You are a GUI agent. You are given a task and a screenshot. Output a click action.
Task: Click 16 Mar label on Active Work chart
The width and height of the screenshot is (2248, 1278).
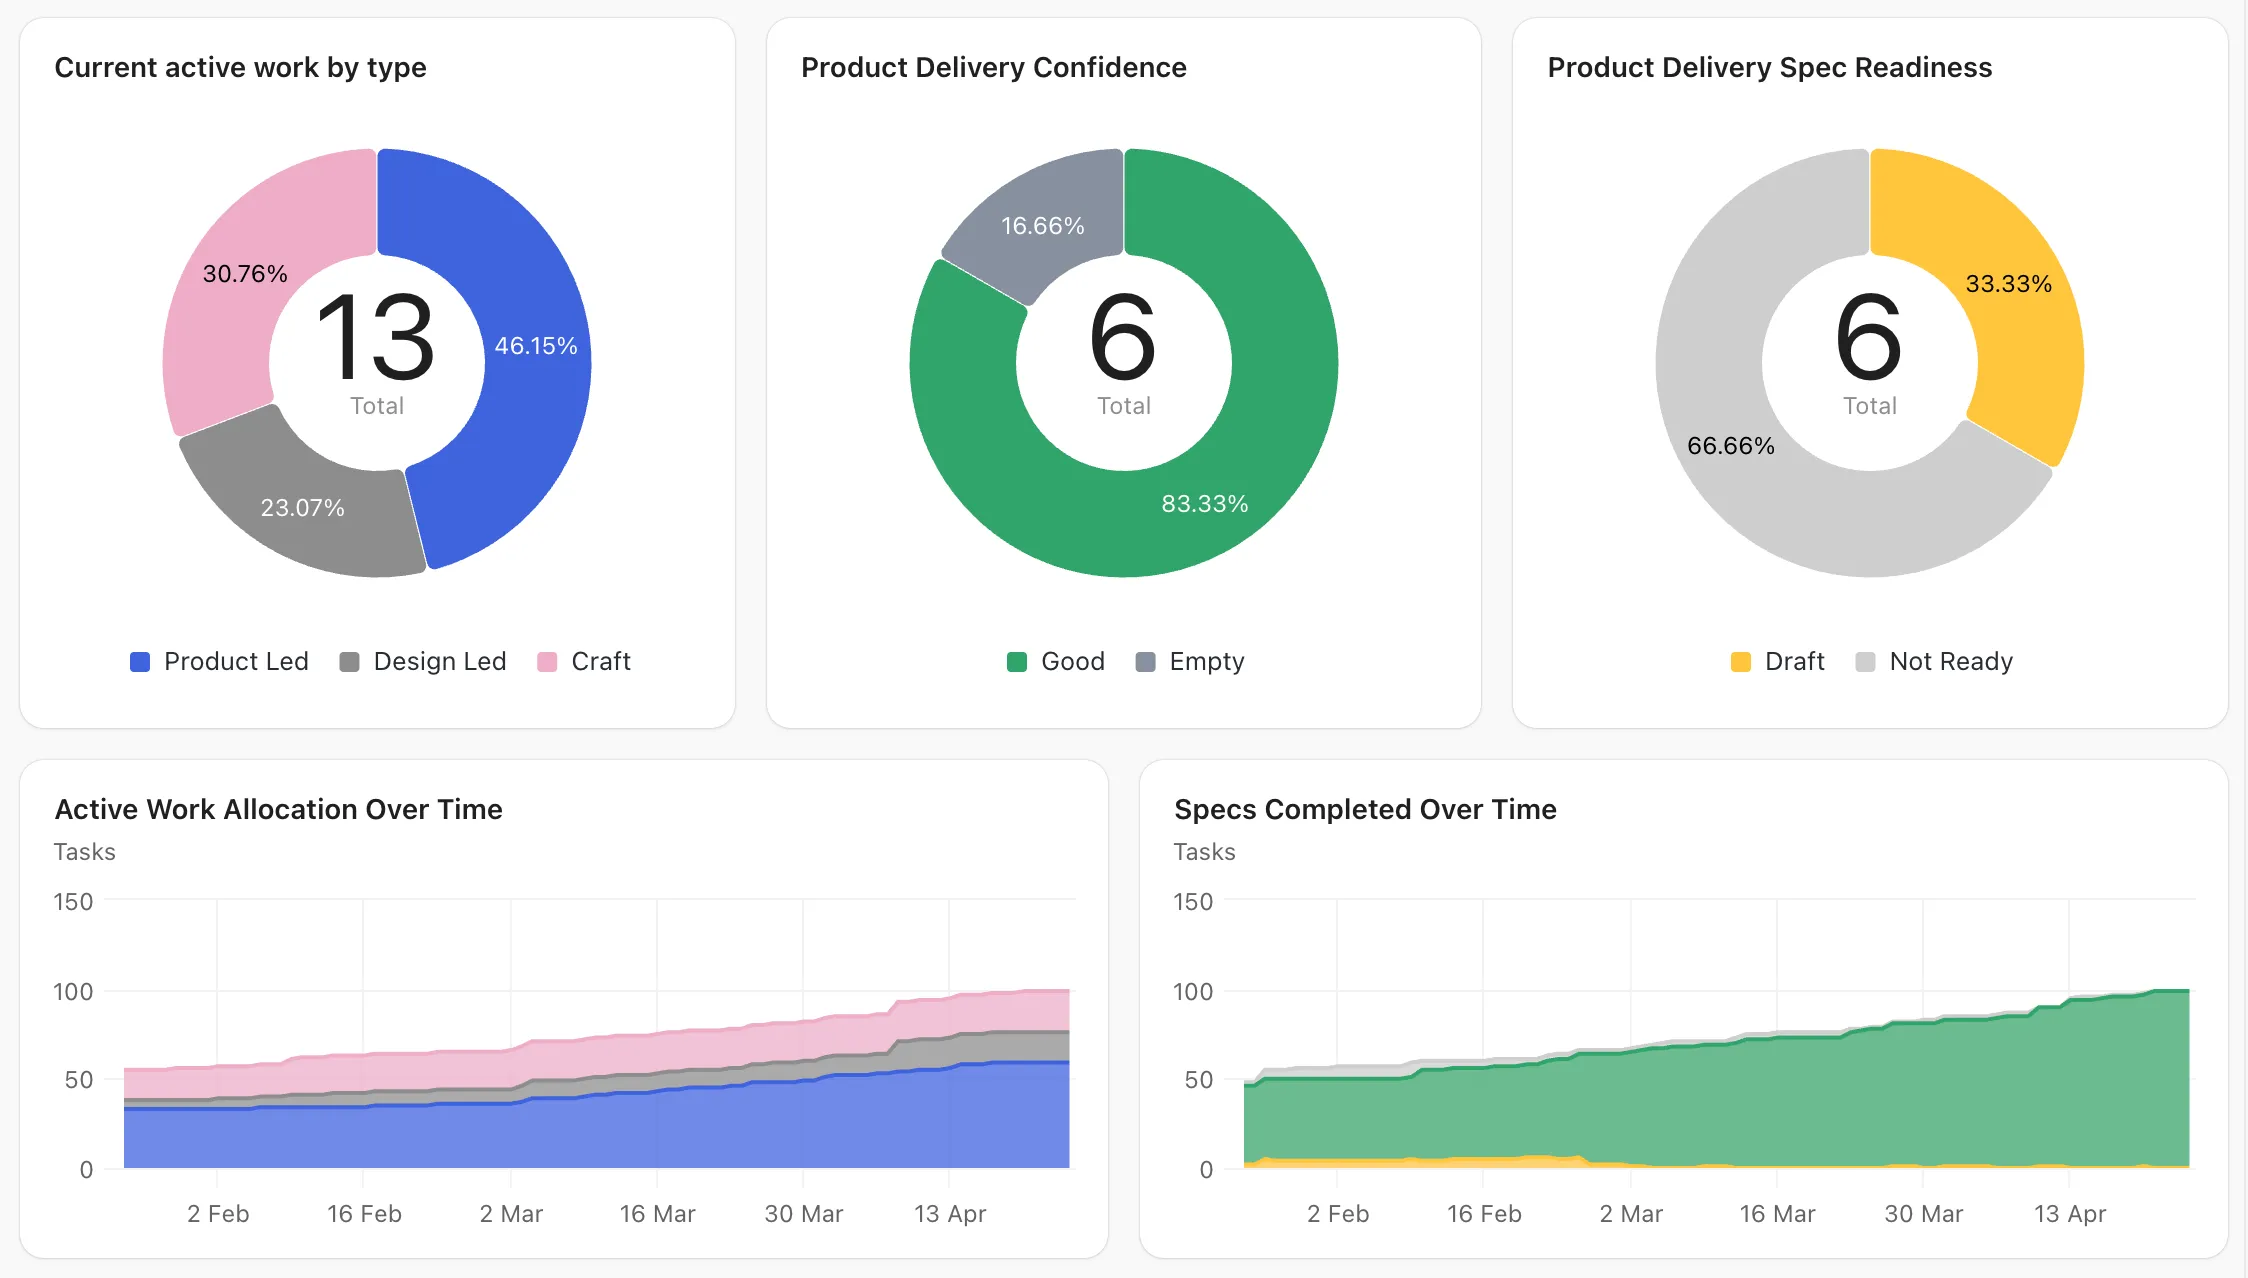[x=657, y=1214]
